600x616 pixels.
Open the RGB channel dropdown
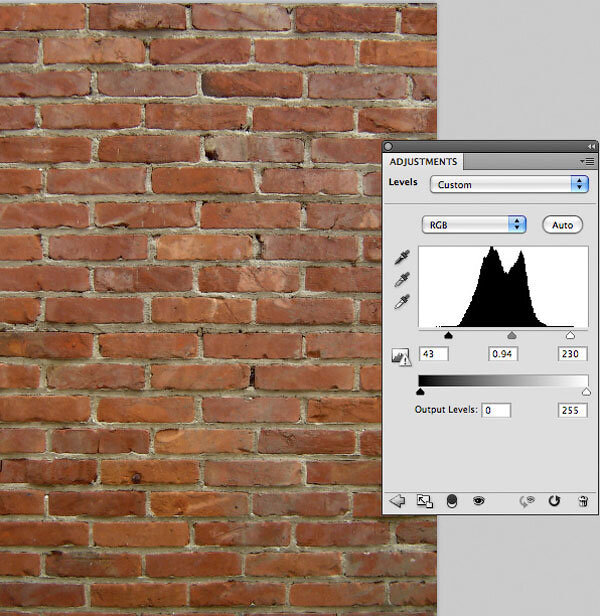[x=474, y=225]
